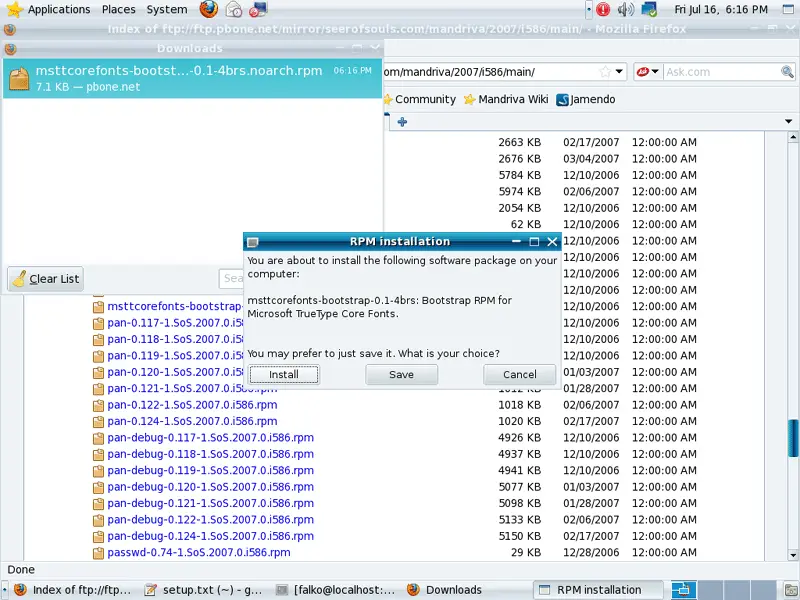
Task: Click first workspace in pager
Action: 683,590
